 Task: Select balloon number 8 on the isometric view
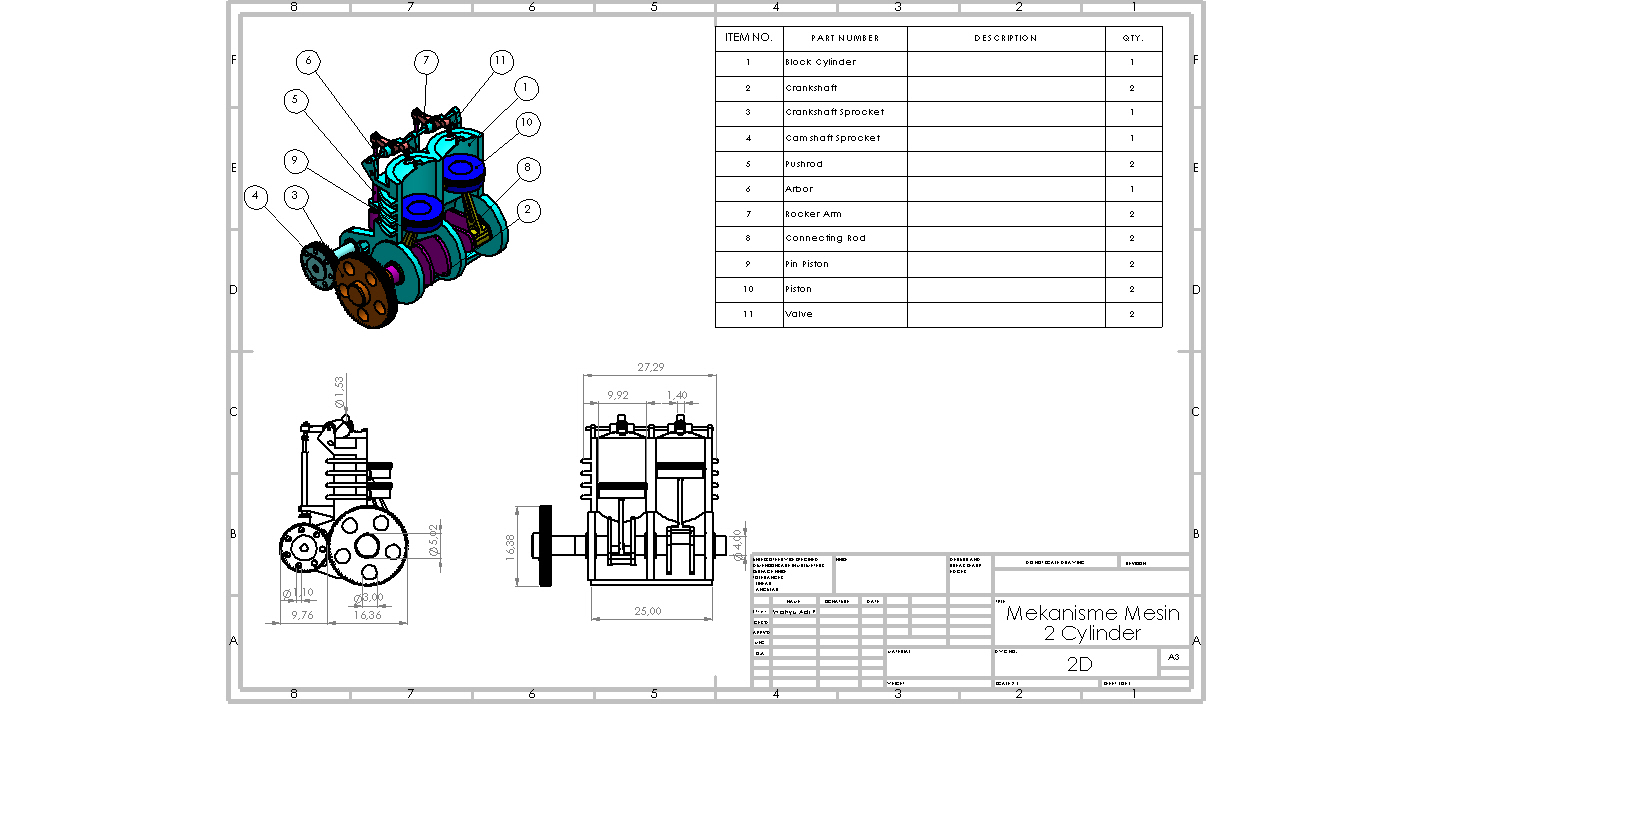point(528,168)
